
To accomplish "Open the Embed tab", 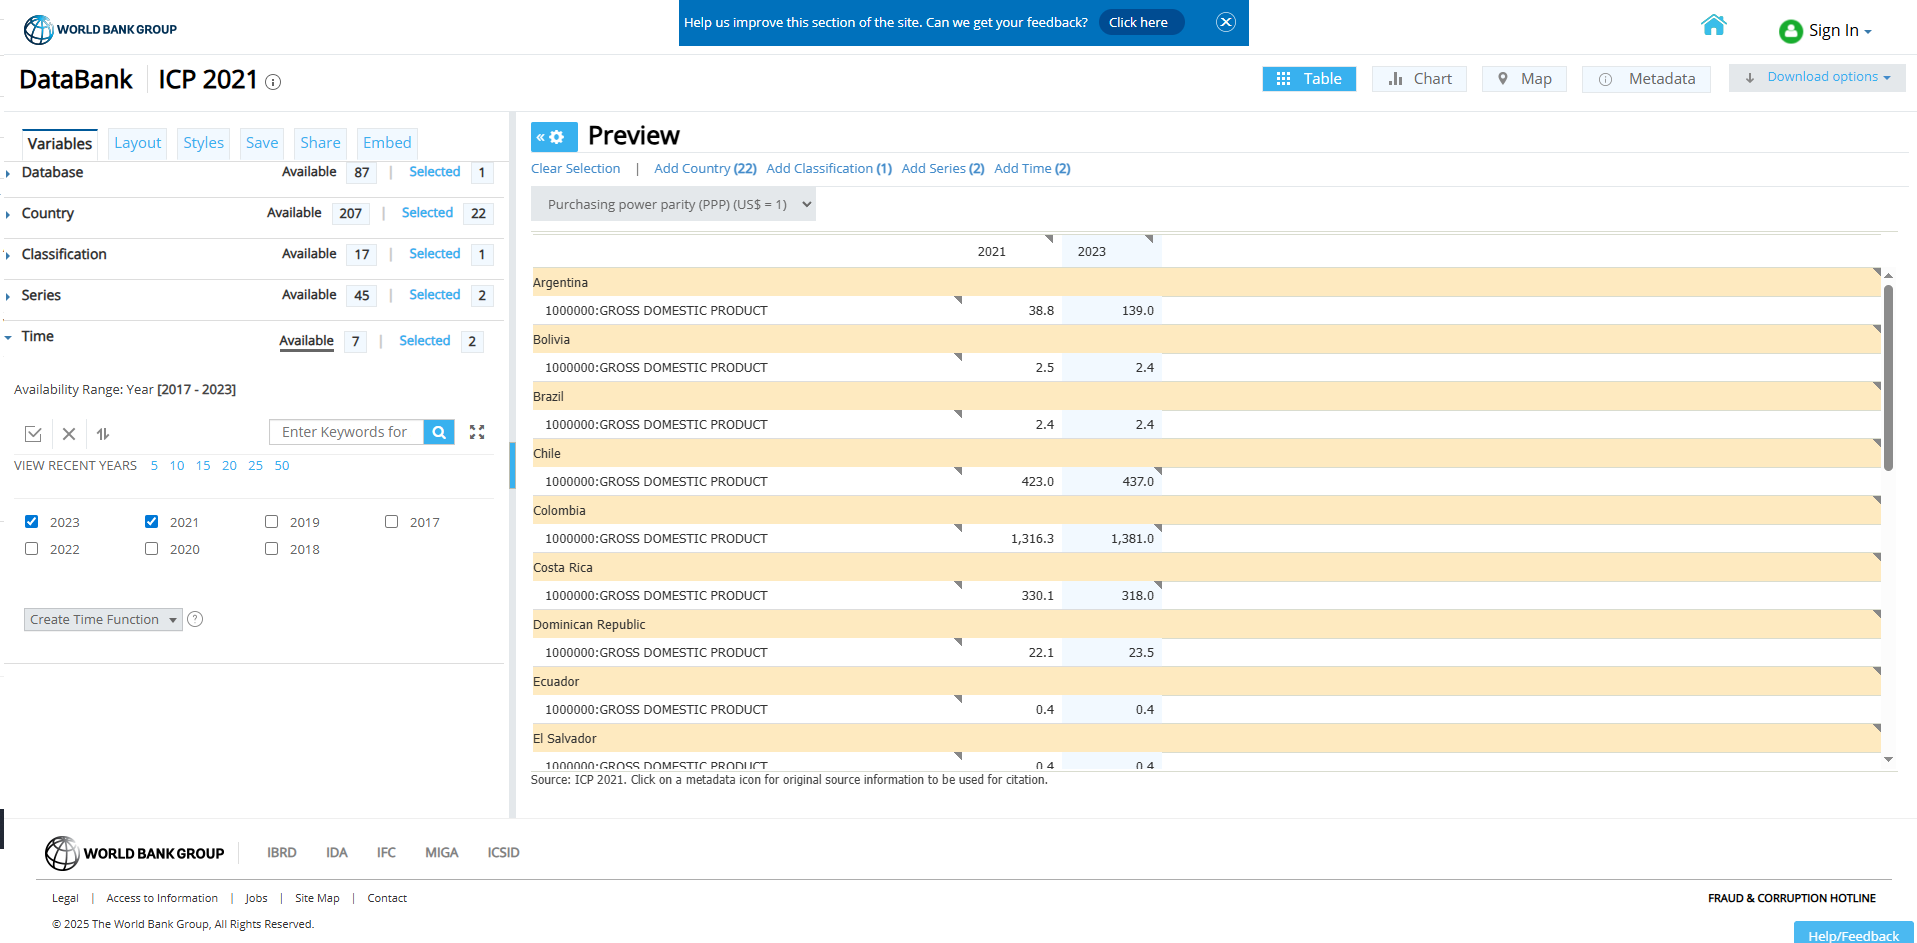I will (x=387, y=143).
